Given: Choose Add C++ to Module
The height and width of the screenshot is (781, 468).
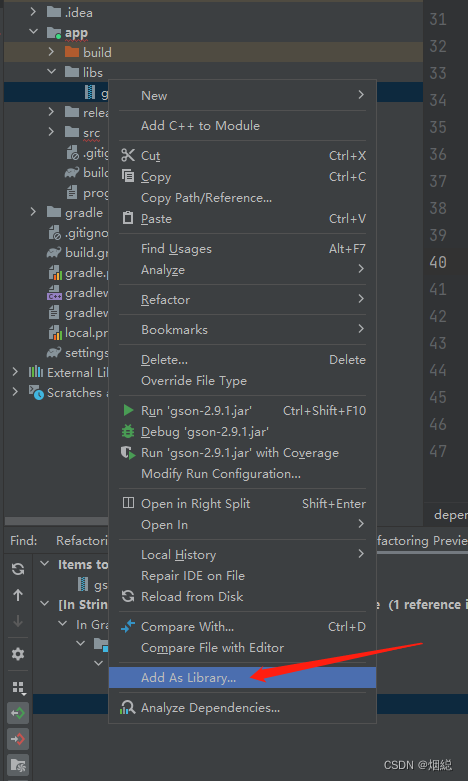Looking at the screenshot, I should pyautogui.click(x=242, y=126).
